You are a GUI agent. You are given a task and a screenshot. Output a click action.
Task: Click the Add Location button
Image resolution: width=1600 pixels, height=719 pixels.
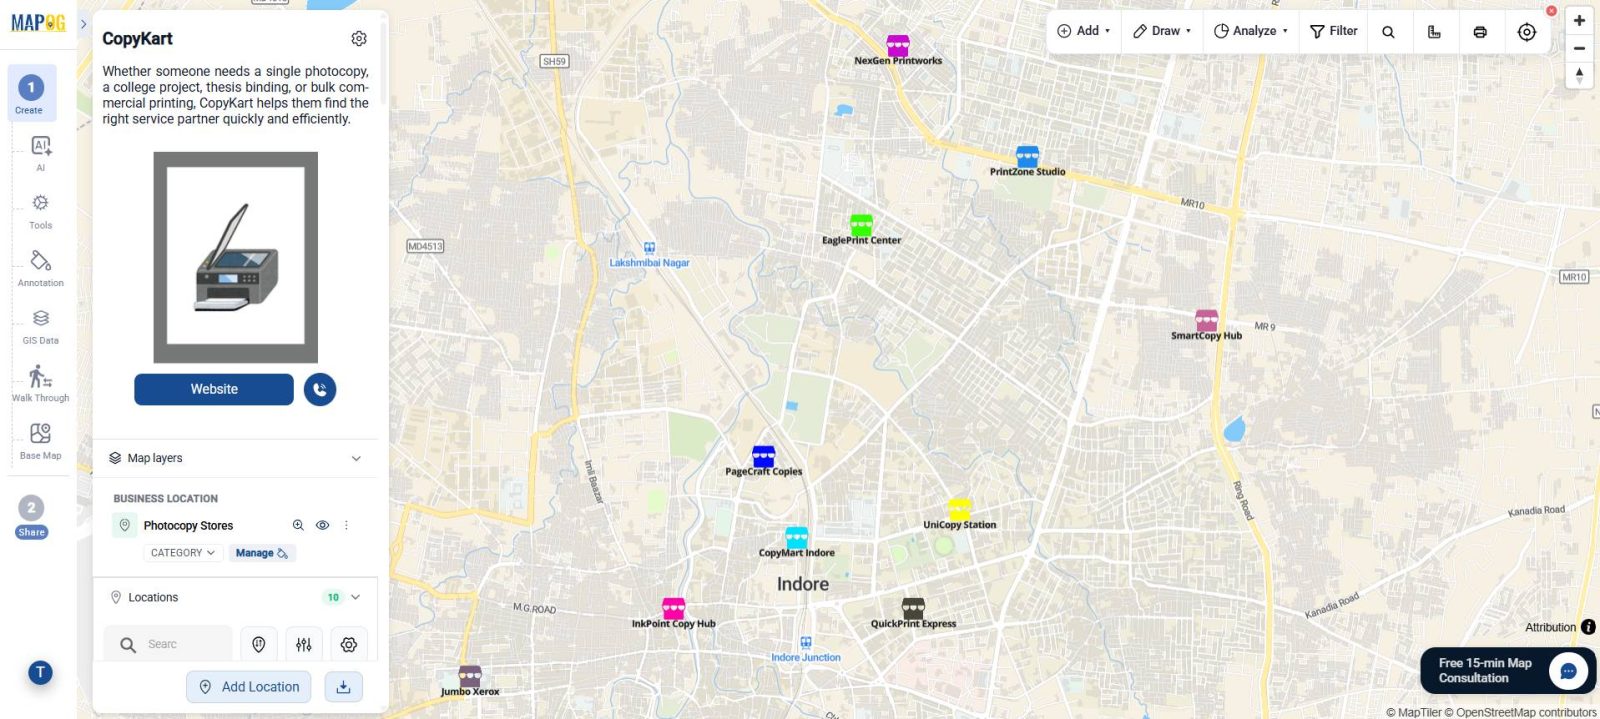tap(249, 687)
